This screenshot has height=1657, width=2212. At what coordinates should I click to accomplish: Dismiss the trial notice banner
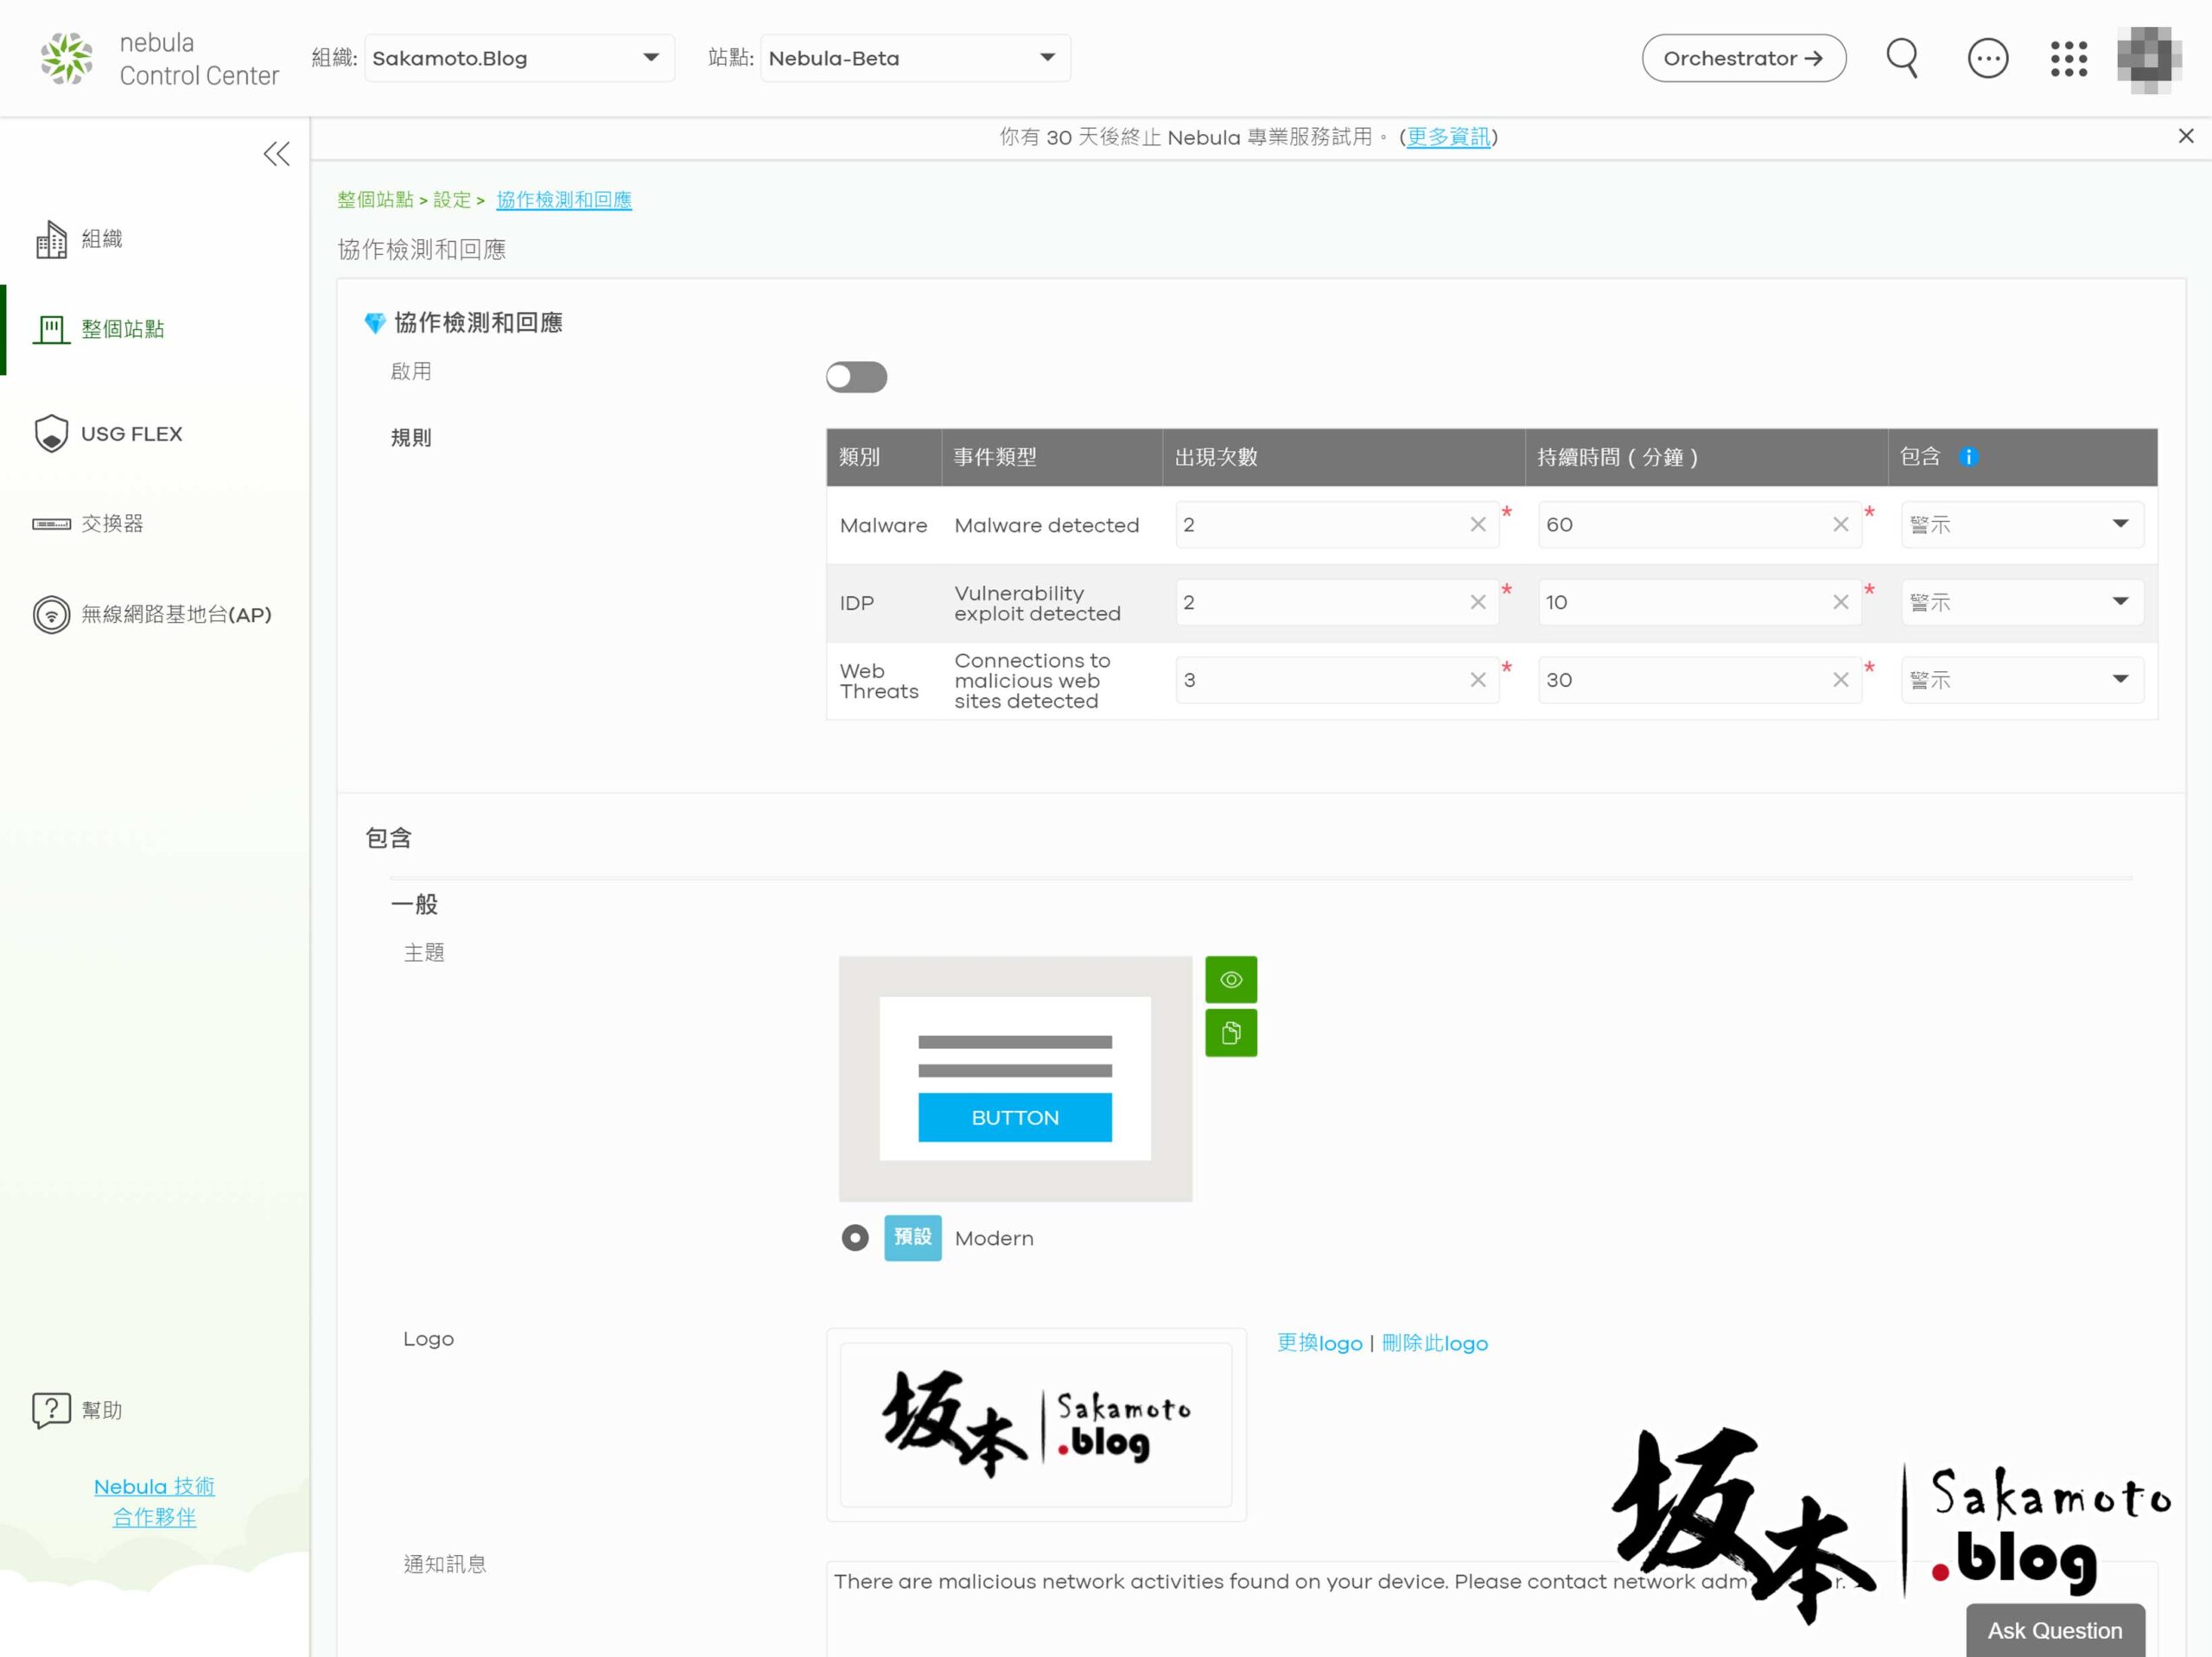point(2185,136)
